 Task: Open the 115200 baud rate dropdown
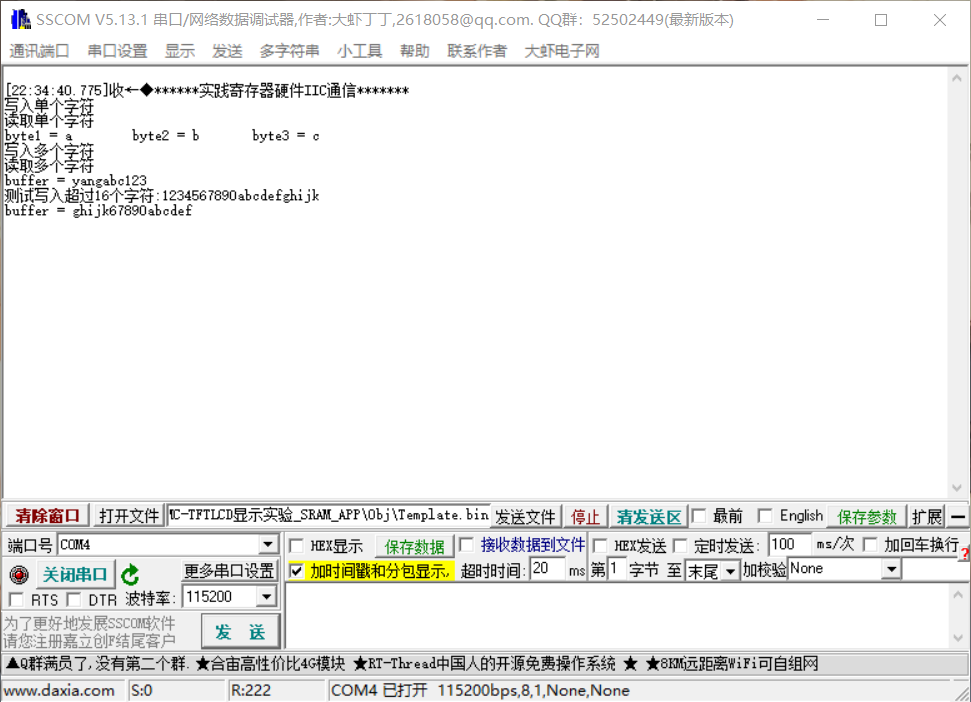pos(267,597)
